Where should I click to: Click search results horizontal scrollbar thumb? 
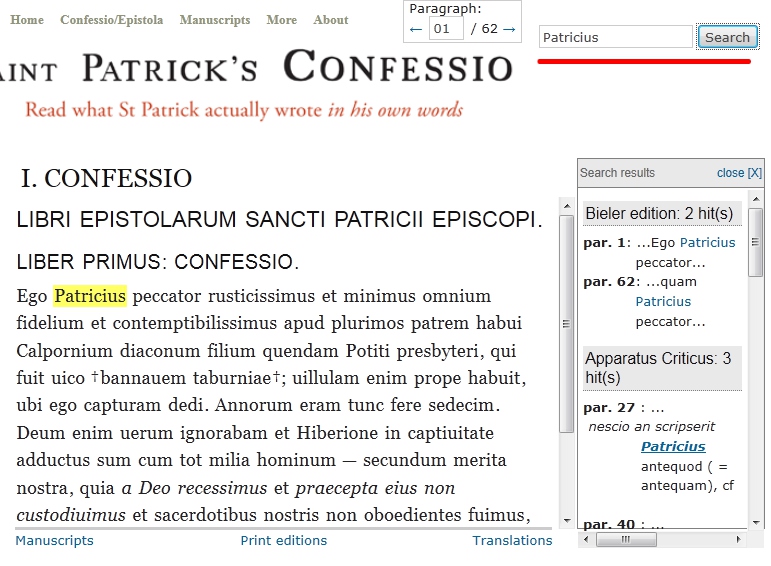click(626, 539)
